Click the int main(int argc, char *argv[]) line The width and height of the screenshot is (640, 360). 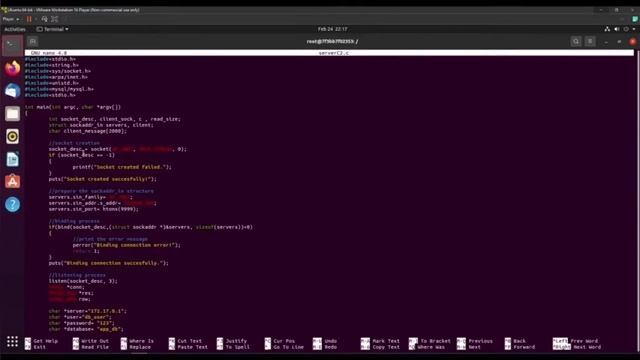pos(73,107)
